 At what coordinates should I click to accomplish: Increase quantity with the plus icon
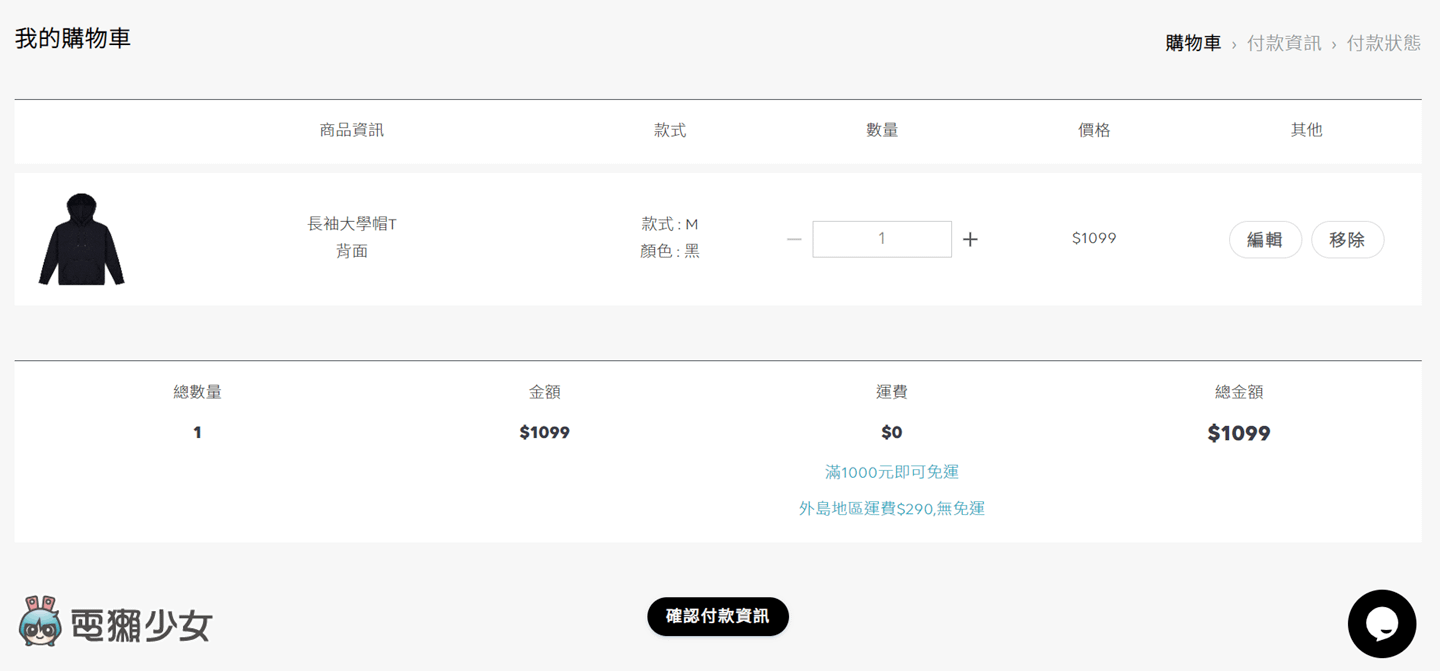(x=970, y=240)
